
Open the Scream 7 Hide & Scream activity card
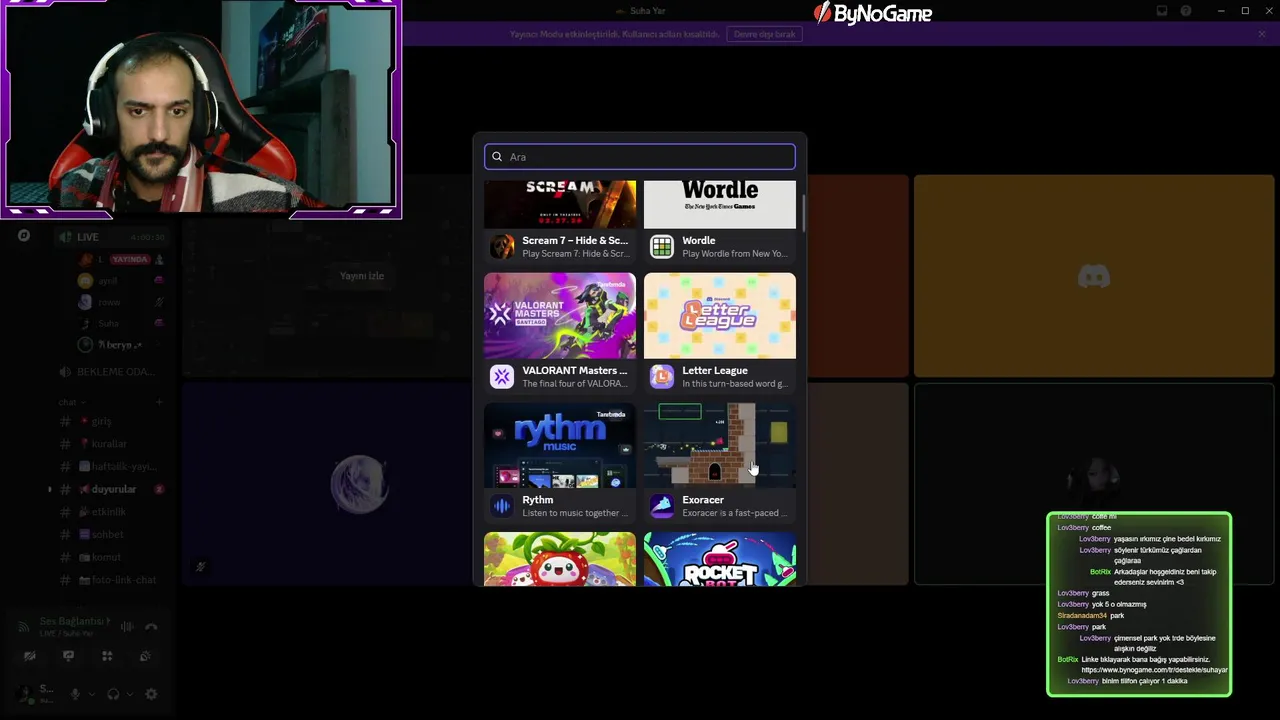point(560,221)
